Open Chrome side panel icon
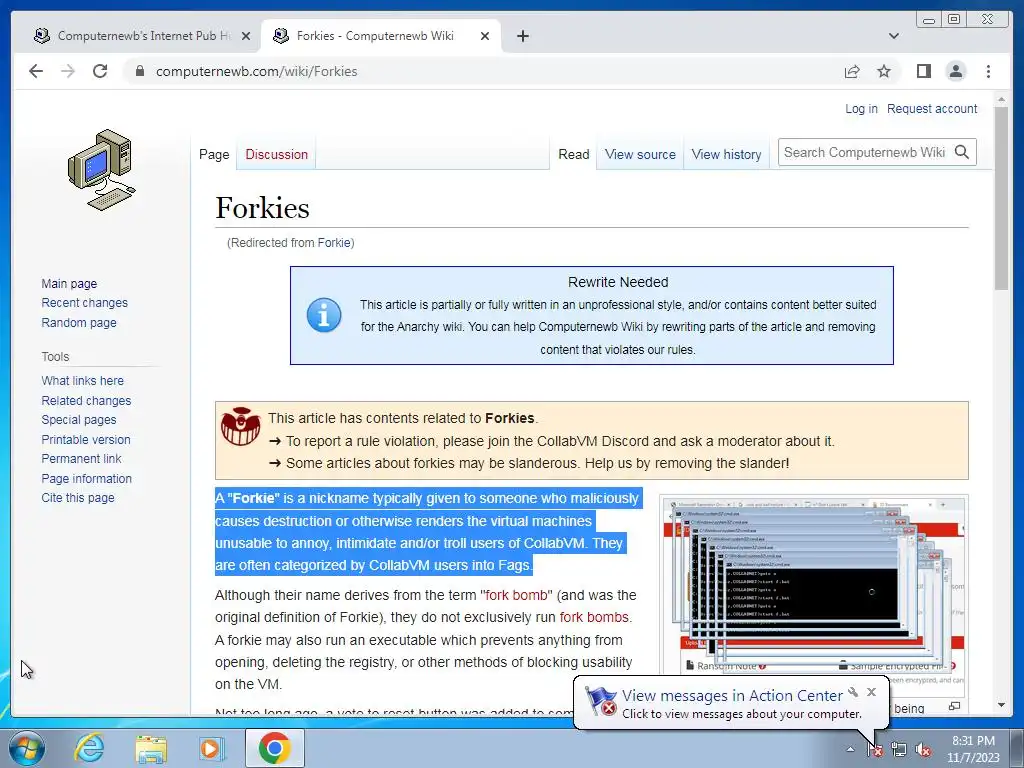Image resolution: width=1024 pixels, height=768 pixels. pyautogui.click(x=923, y=71)
